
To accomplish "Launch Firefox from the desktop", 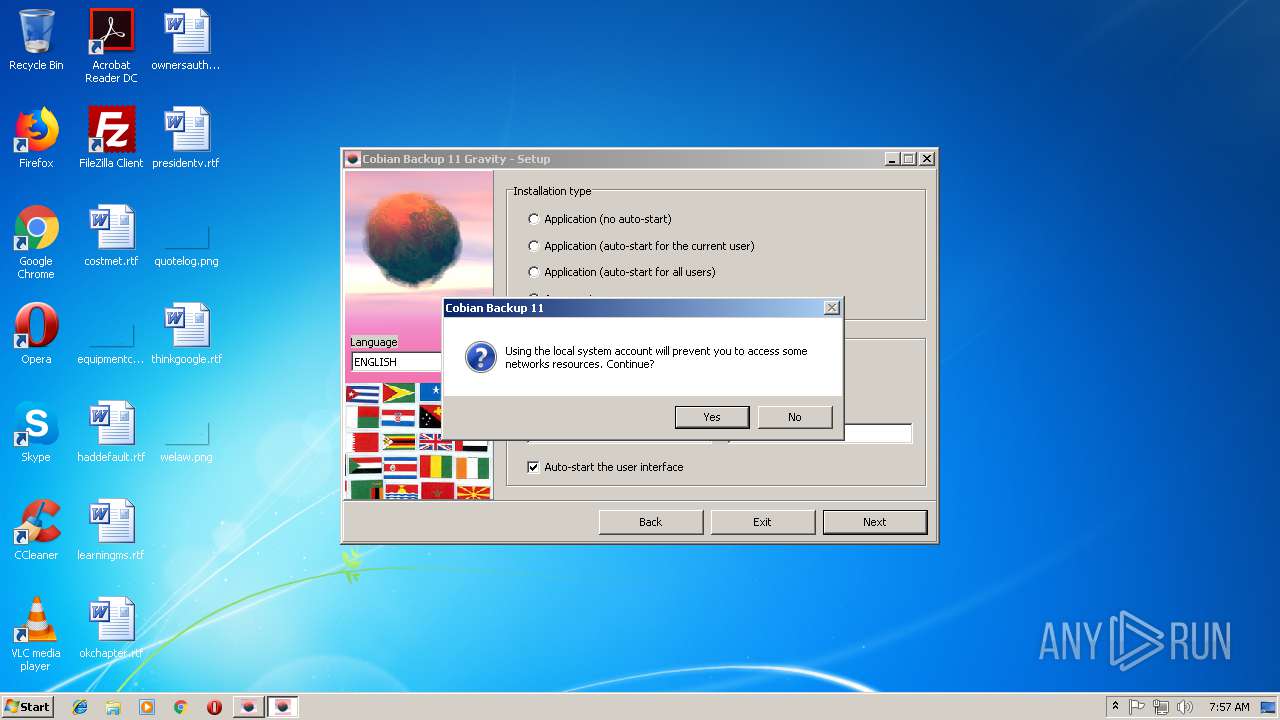I will pos(36,138).
